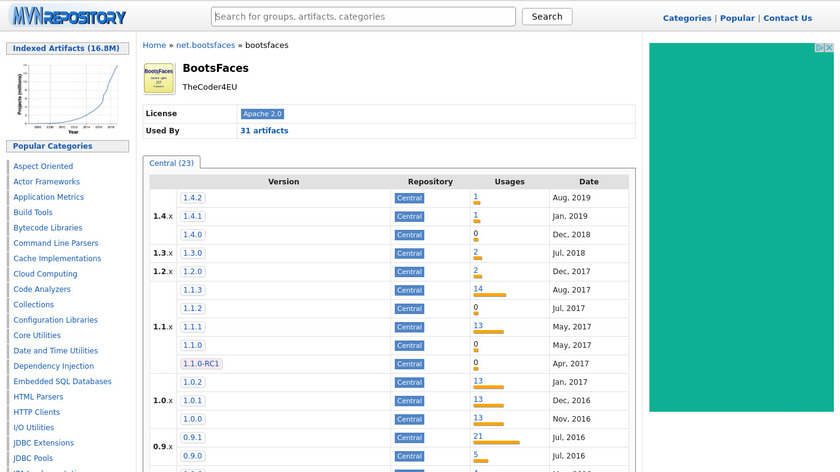Image resolution: width=840 pixels, height=472 pixels.
Task: Open I/O Utilities category
Action: tap(34, 427)
